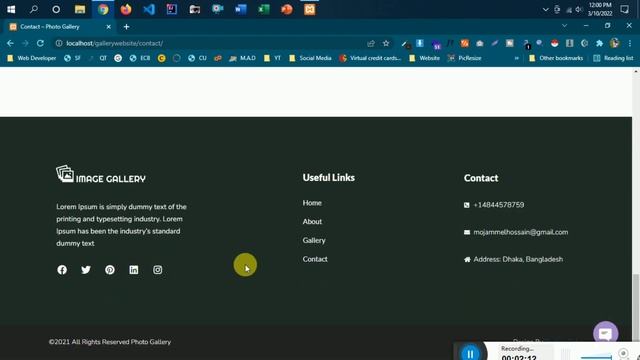Open the Pinterest social icon in footer
This screenshot has width=640, height=360.
110,270
